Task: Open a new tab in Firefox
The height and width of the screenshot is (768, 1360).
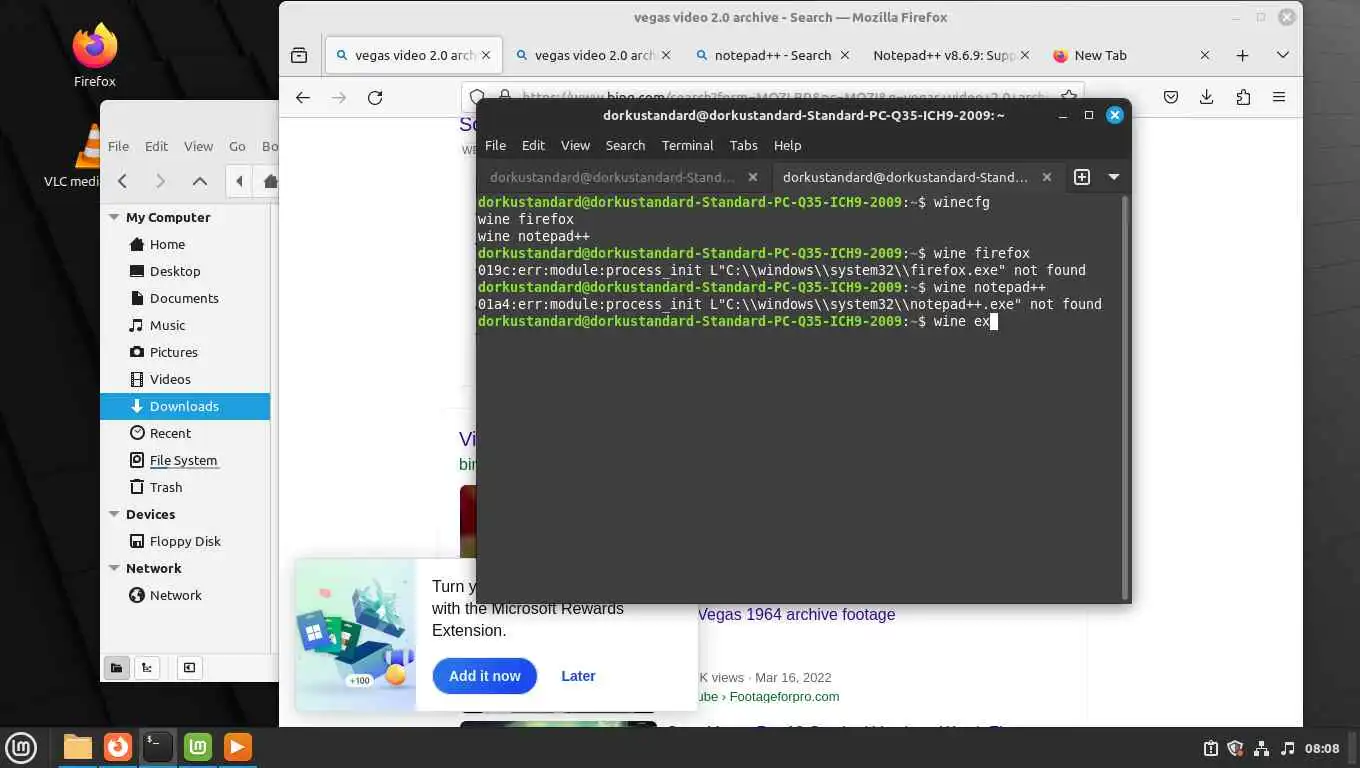Action: (1242, 55)
